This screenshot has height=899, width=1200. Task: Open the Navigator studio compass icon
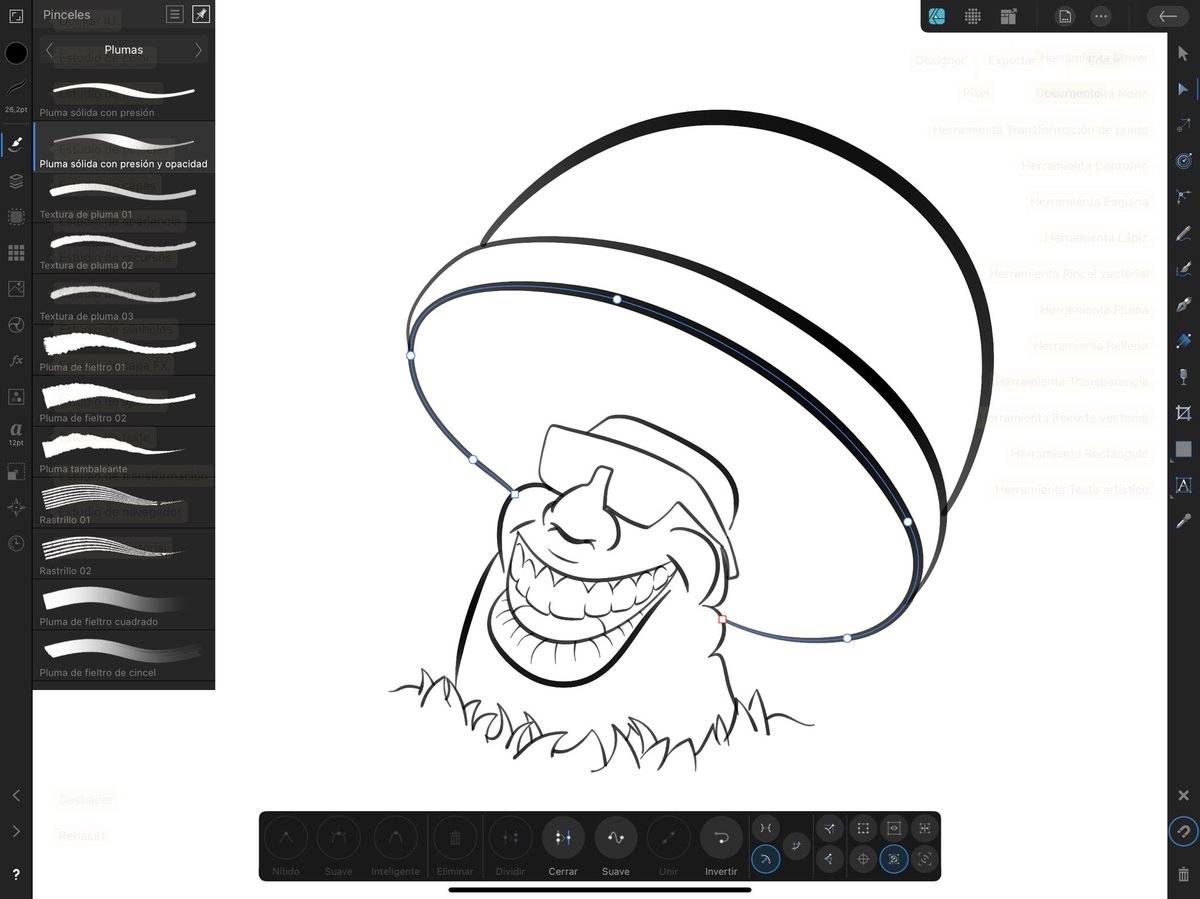tap(16, 507)
